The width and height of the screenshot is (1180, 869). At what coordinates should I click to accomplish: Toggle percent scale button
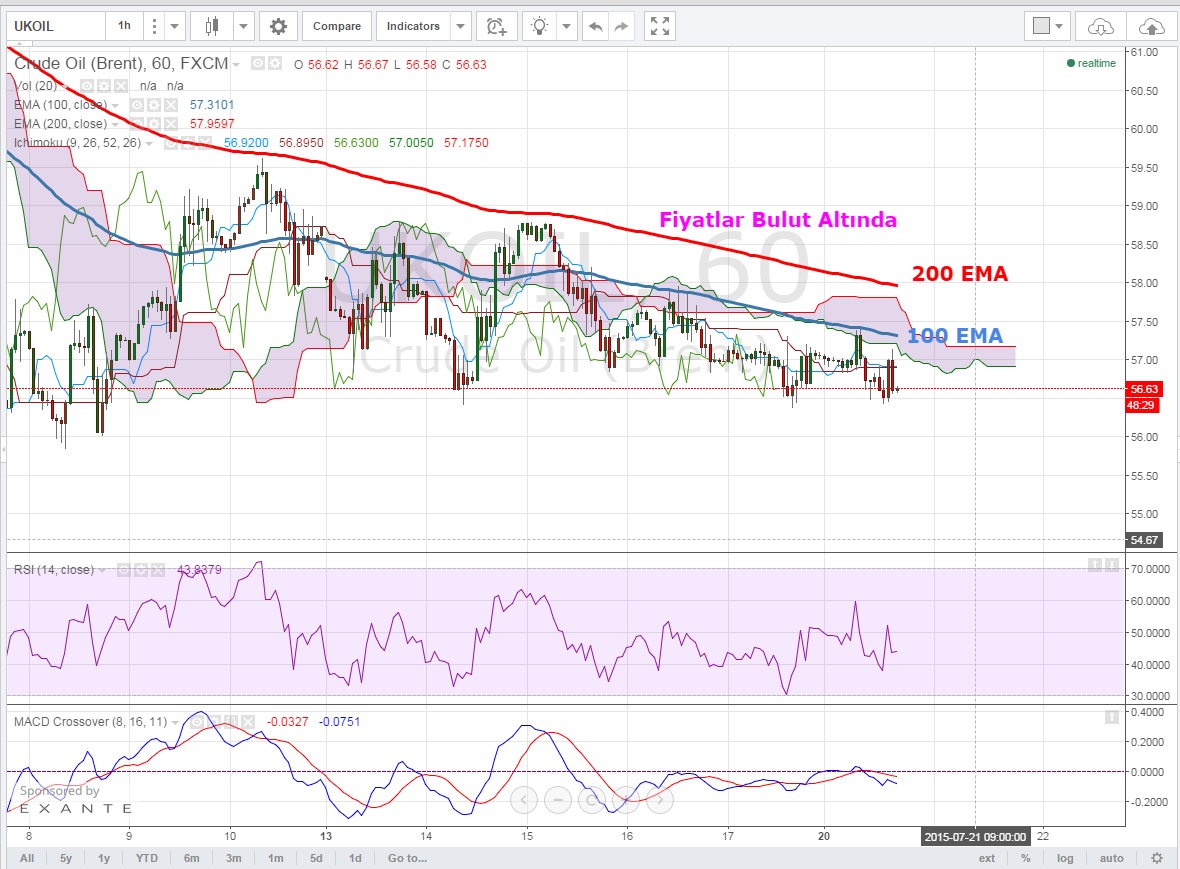click(1026, 858)
